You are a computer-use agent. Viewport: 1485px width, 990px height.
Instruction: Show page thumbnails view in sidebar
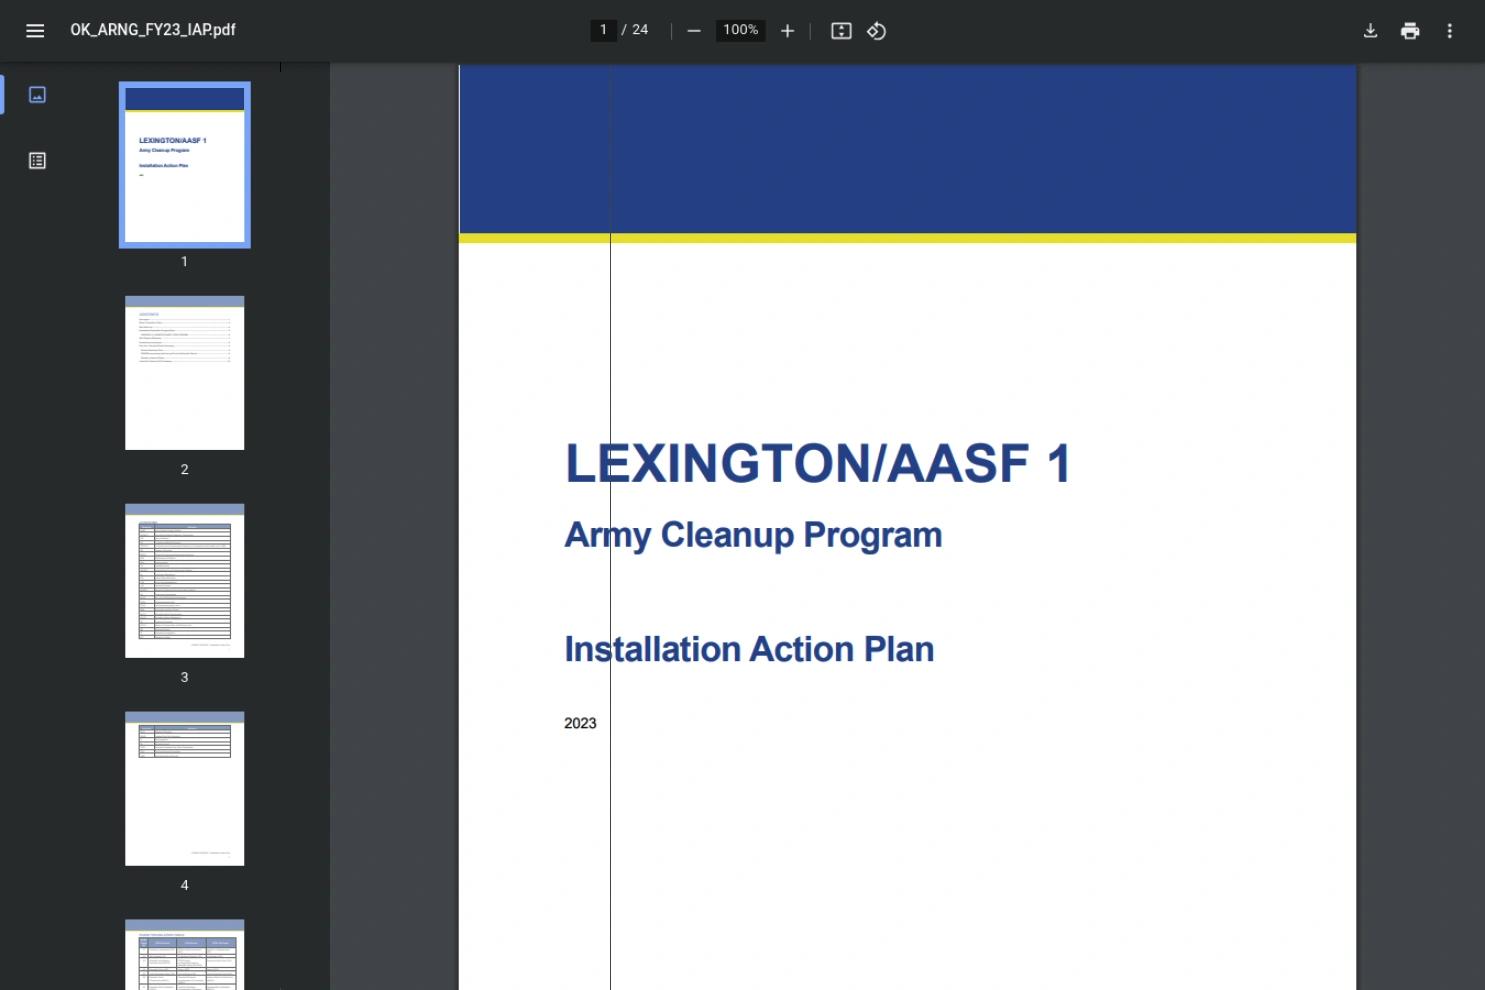coord(38,95)
